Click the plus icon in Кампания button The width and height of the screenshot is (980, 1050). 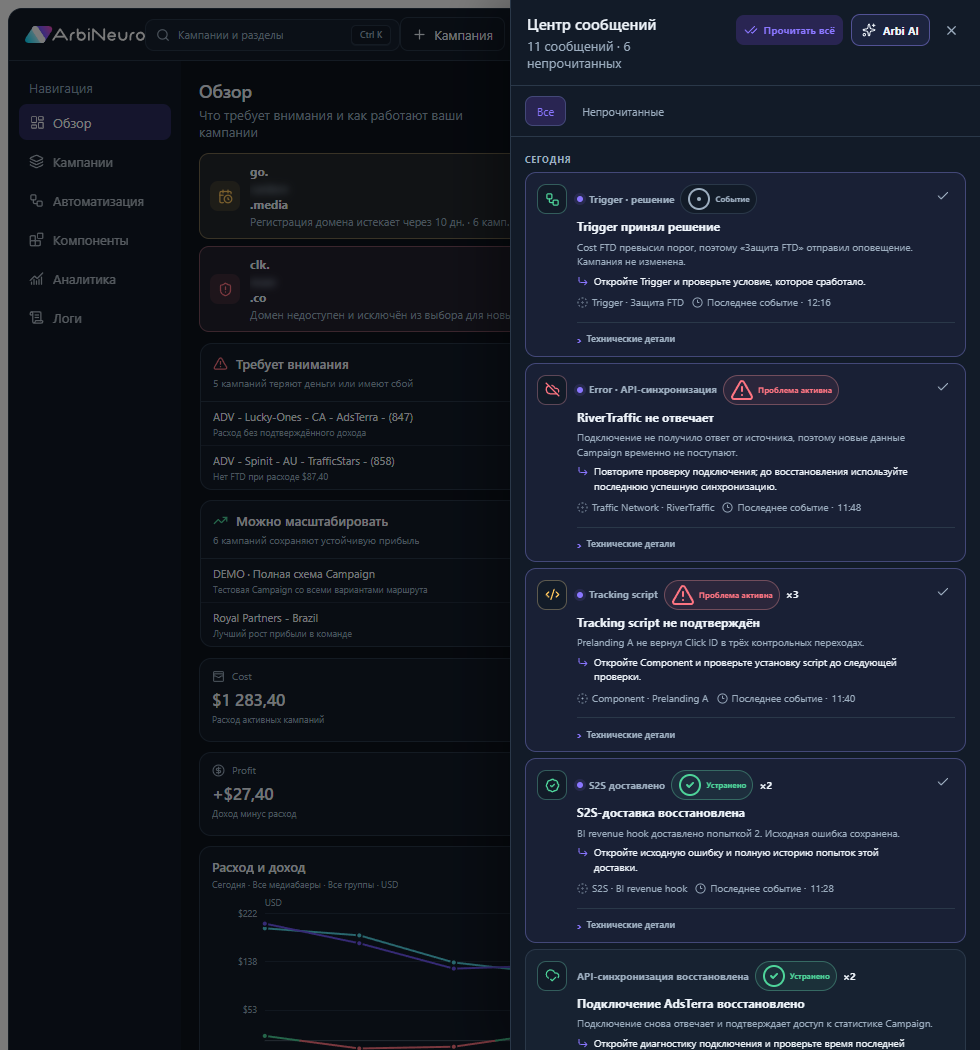pyautogui.click(x=419, y=35)
